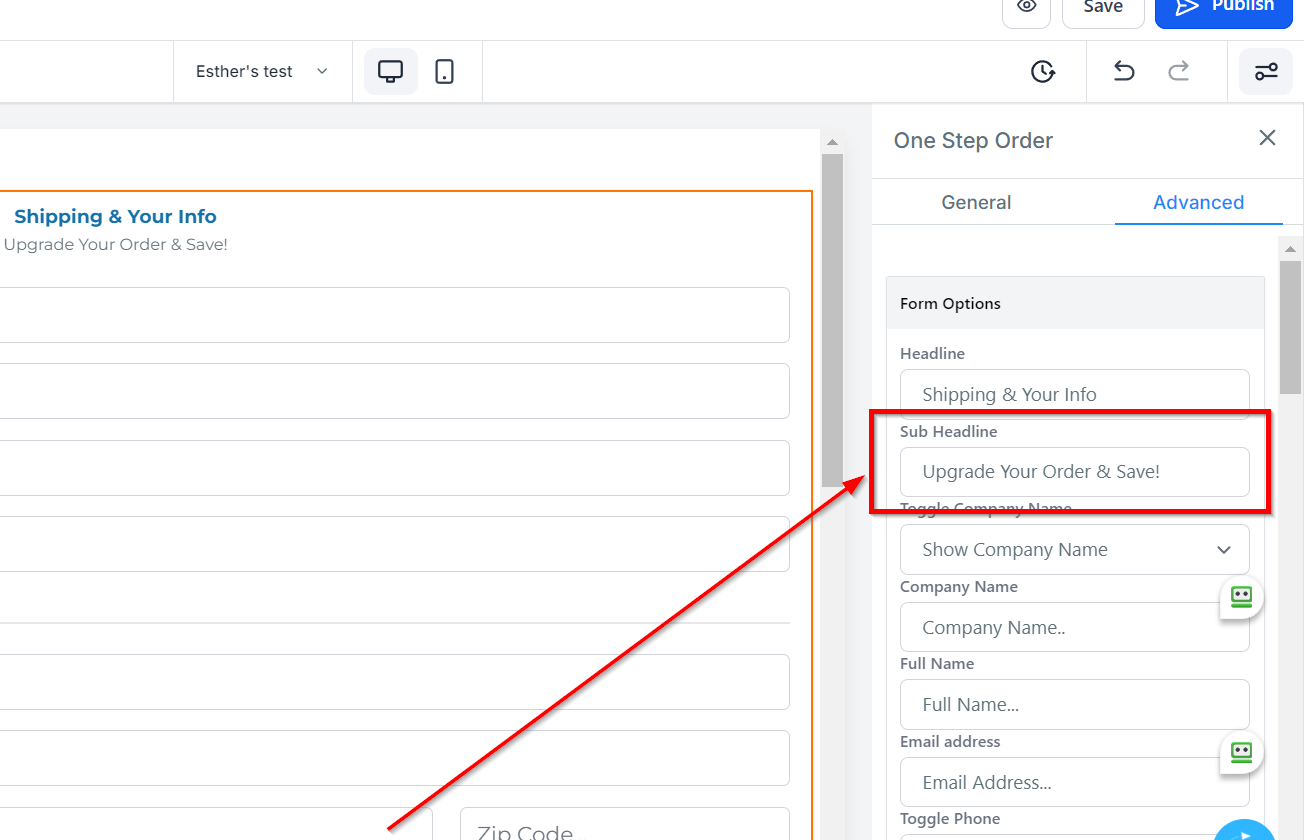
Task: Open the version history clock icon
Action: pos(1043,72)
